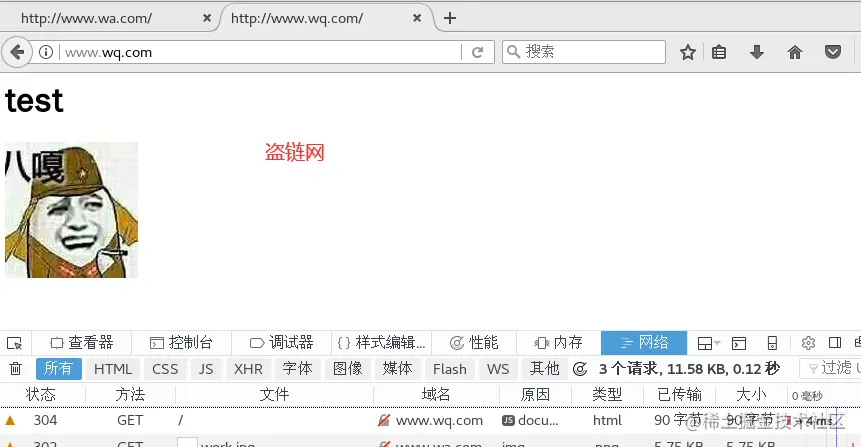Select the http://www.wq.com/ tab
The height and width of the screenshot is (447, 861).
pyautogui.click(x=327, y=18)
